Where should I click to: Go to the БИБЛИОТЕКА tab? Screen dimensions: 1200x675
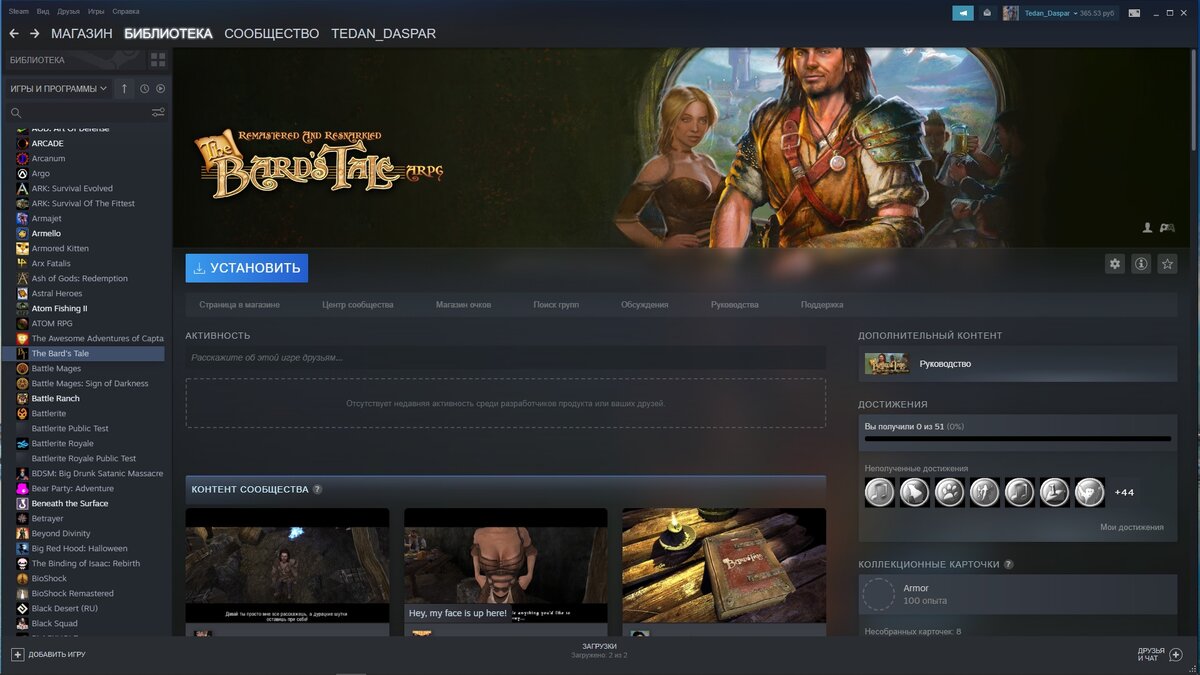168,33
